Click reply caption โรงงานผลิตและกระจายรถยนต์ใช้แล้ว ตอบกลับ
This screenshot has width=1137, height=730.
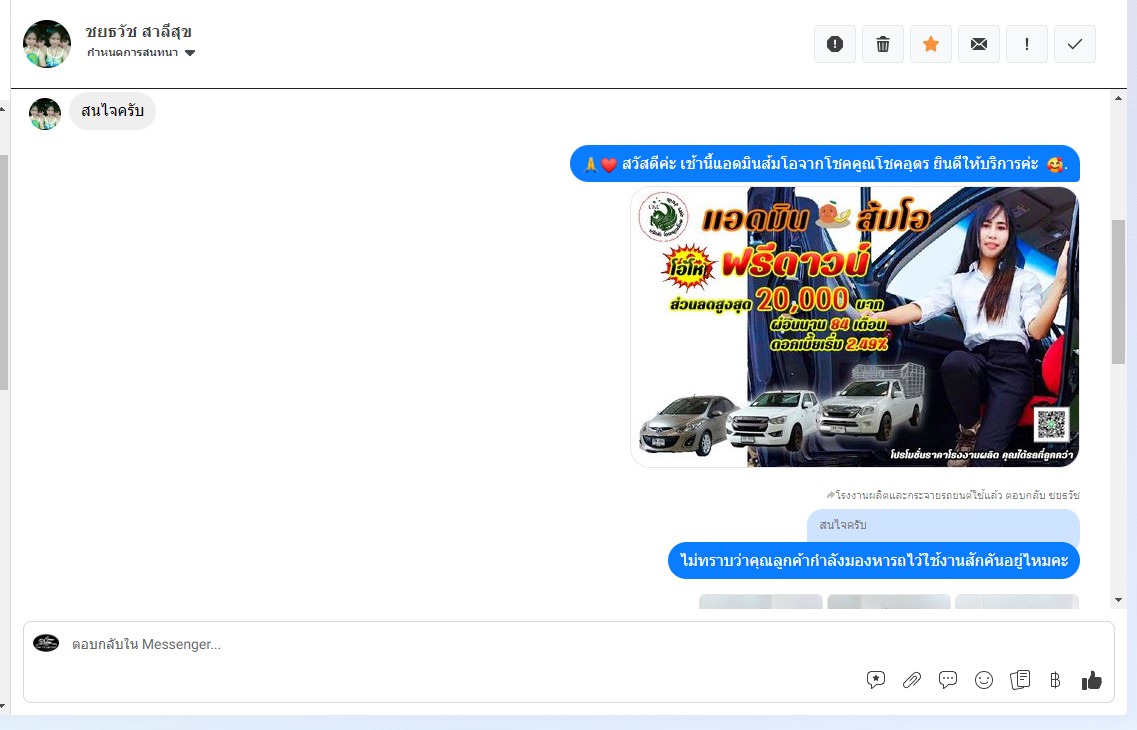click(953, 495)
